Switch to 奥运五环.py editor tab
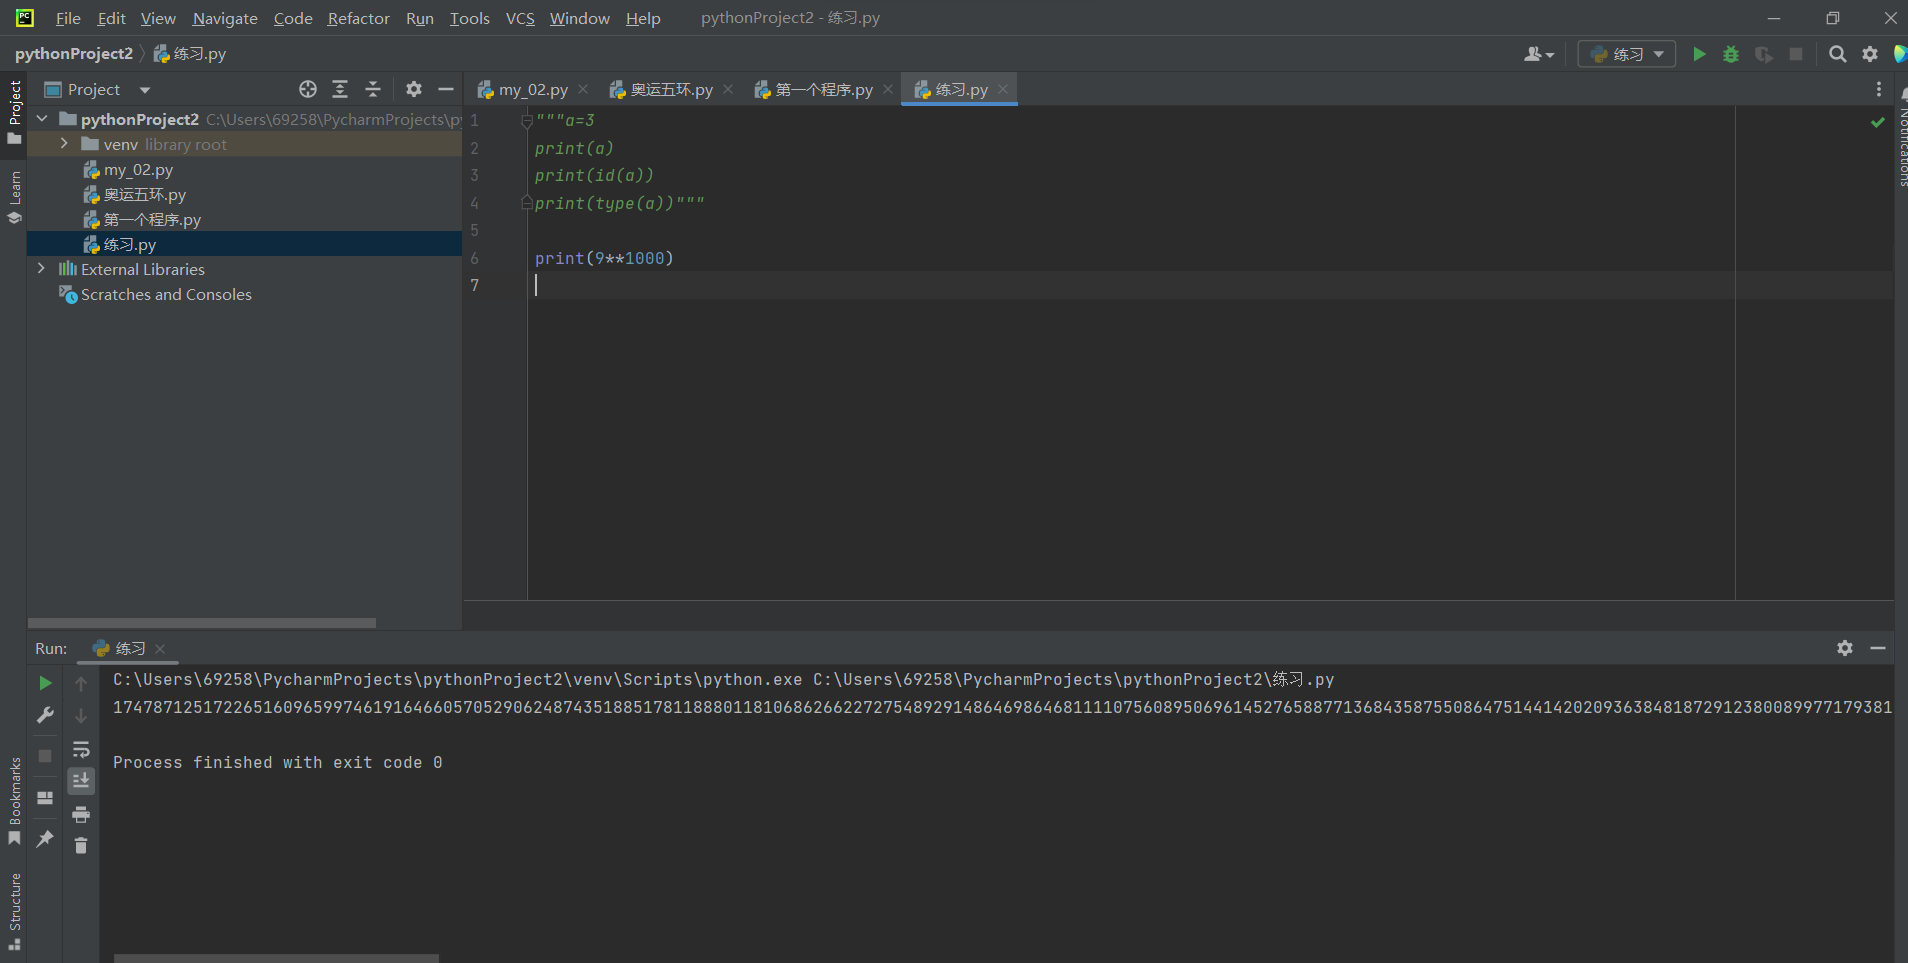The height and width of the screenshot is (963, 1908). tap(671, 89)
